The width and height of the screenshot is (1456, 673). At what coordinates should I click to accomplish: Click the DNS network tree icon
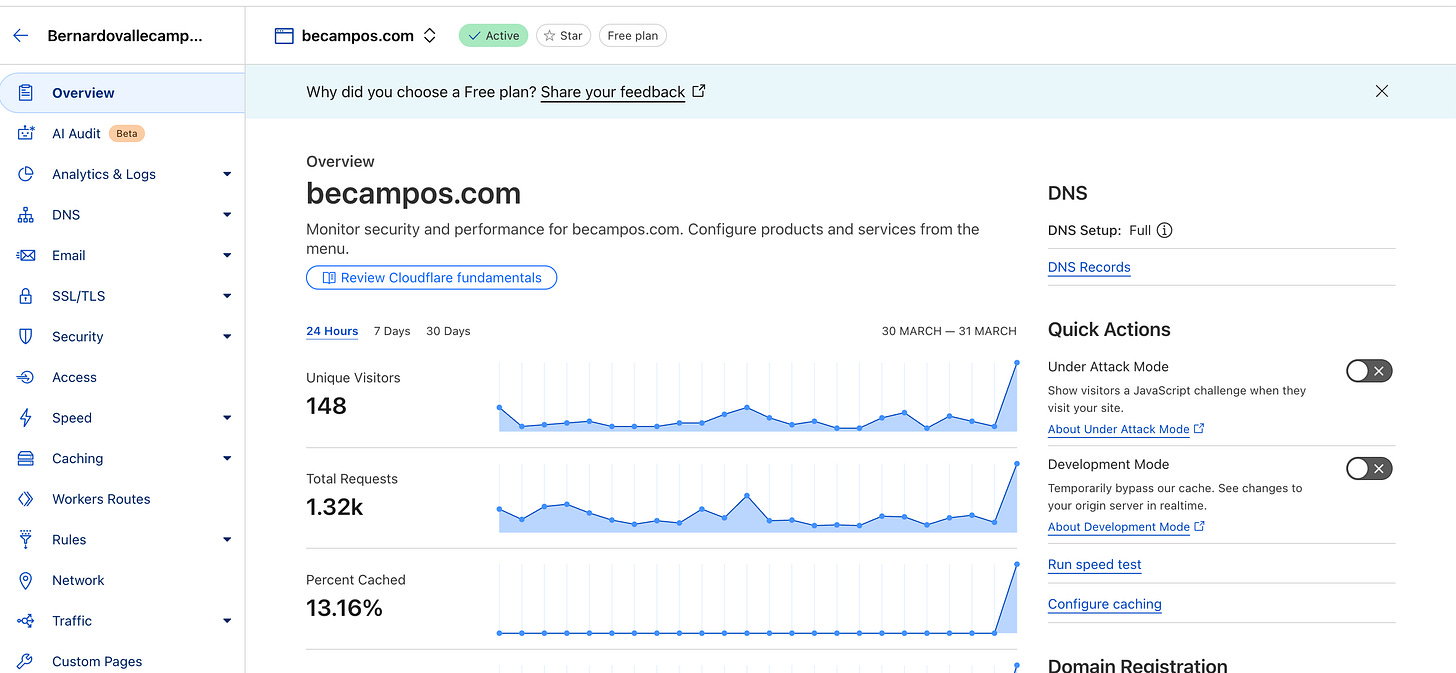coord(26,215)
